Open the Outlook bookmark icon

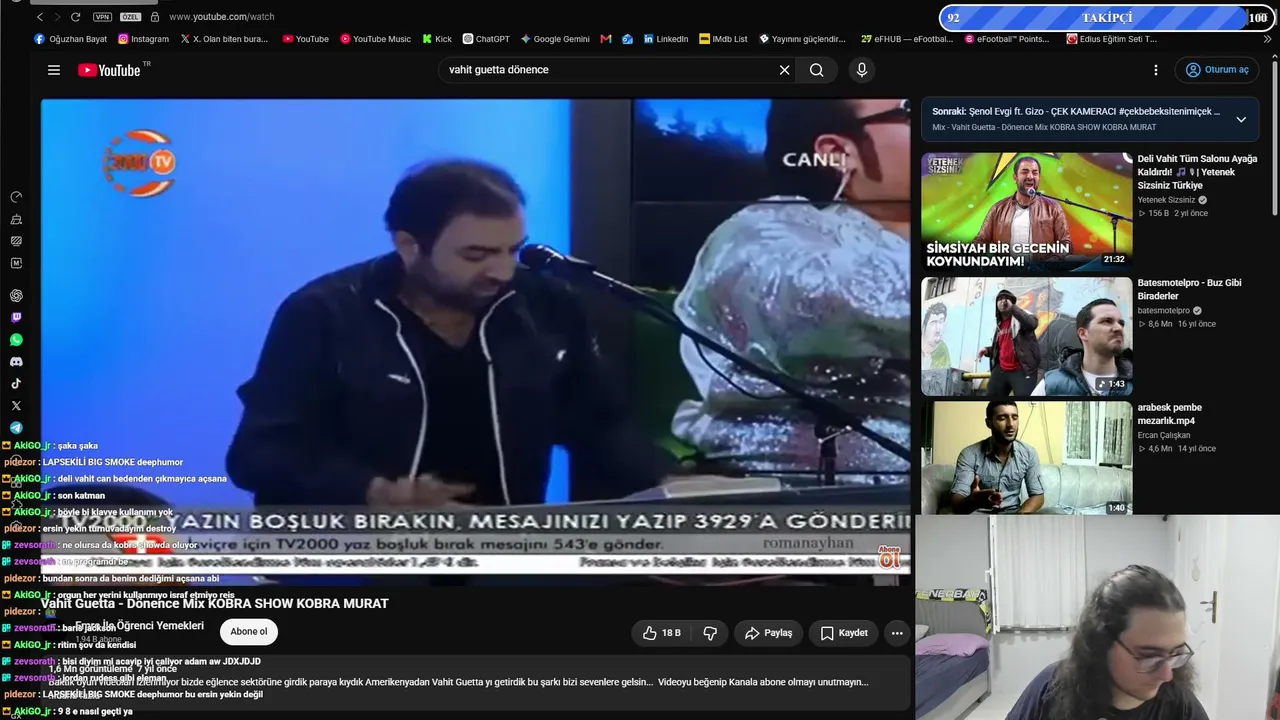click(x=627, y=39)
